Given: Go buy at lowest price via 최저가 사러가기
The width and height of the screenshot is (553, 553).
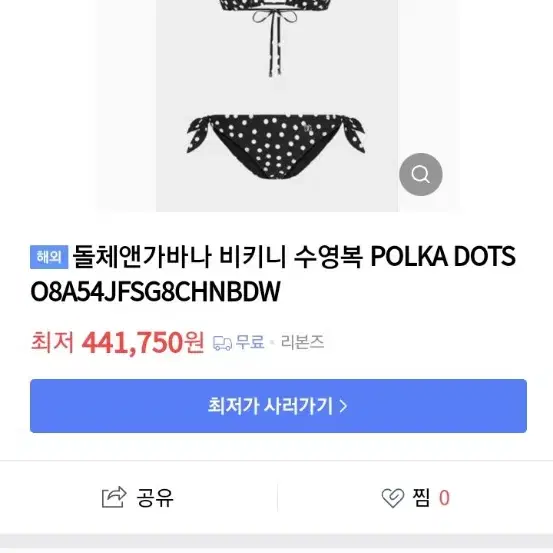Looking at the screenshot, I should tap(278, 406).
